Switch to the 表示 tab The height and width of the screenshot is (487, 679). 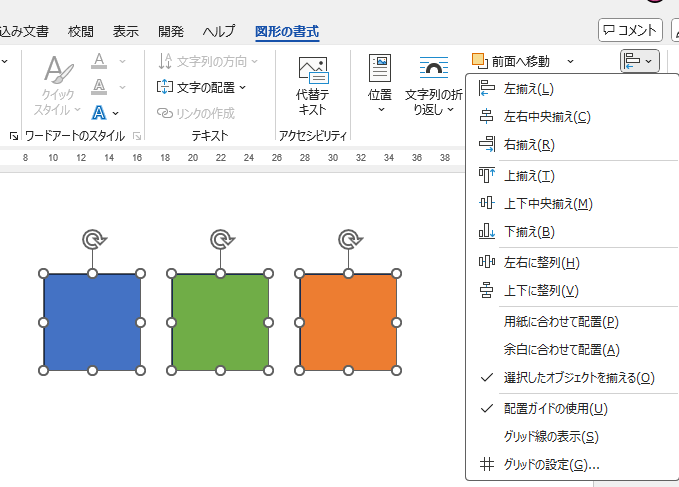126,32
